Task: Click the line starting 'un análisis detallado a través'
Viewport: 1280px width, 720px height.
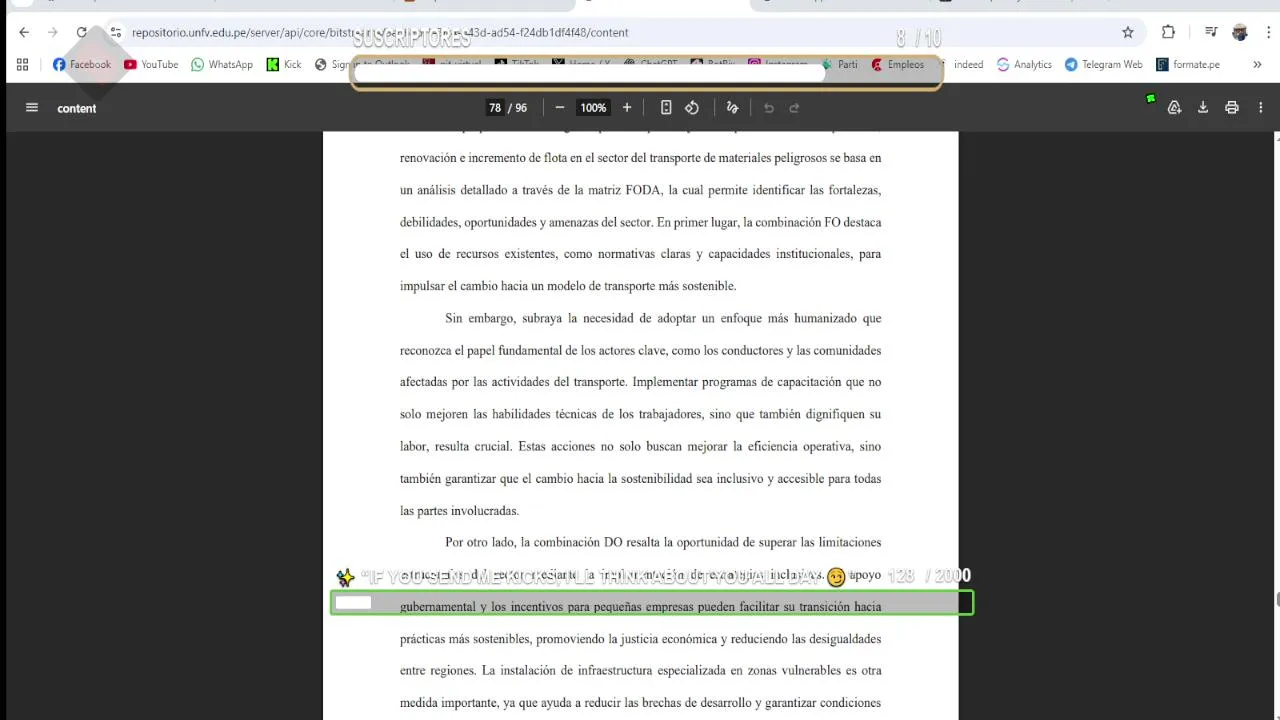Action: tap(640, 190)
